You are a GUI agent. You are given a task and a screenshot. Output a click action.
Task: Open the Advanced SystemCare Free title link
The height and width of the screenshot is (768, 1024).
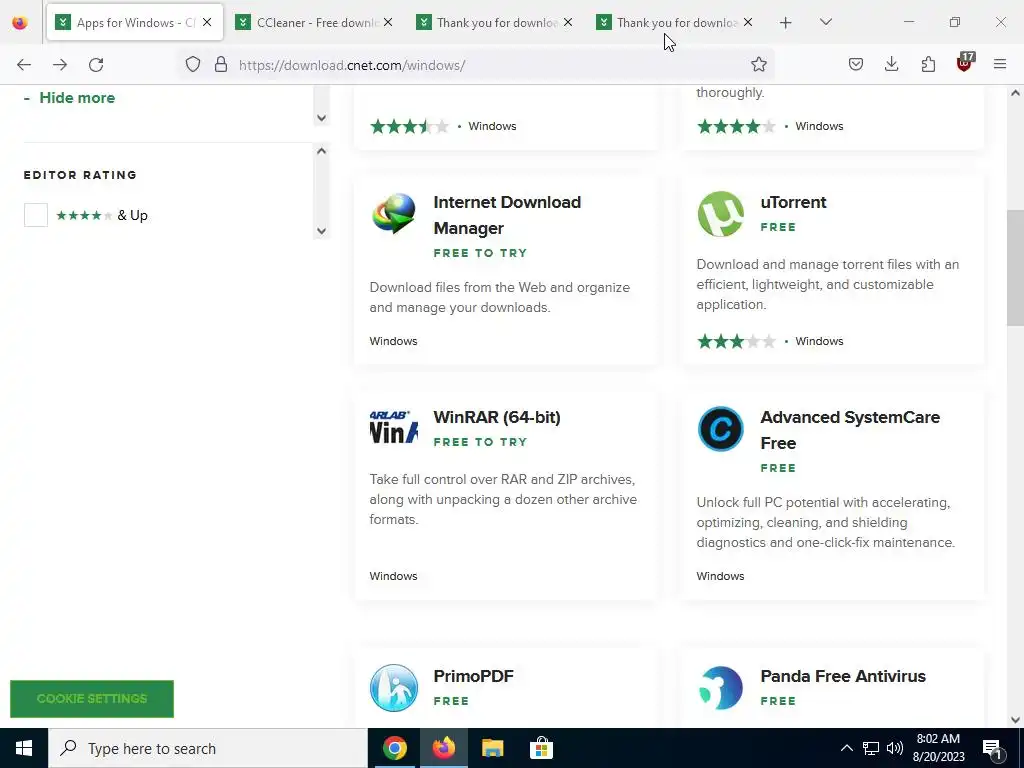(x=850, y=430)
